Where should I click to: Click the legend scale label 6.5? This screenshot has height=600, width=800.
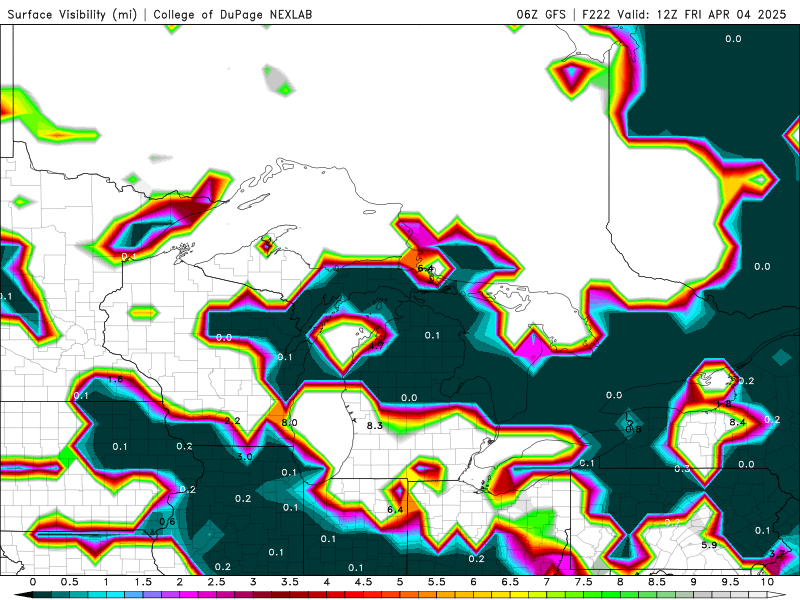pos(510,582)
